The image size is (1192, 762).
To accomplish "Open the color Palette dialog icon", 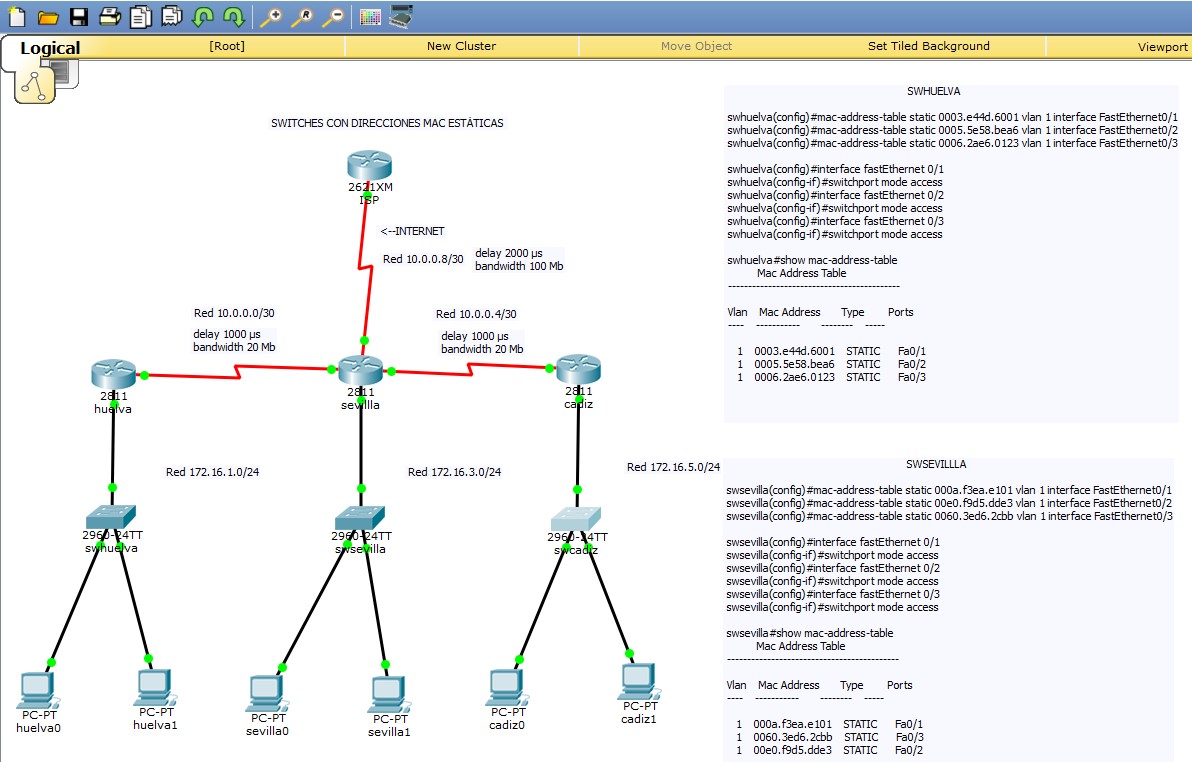I will click(x=369, y=16).
